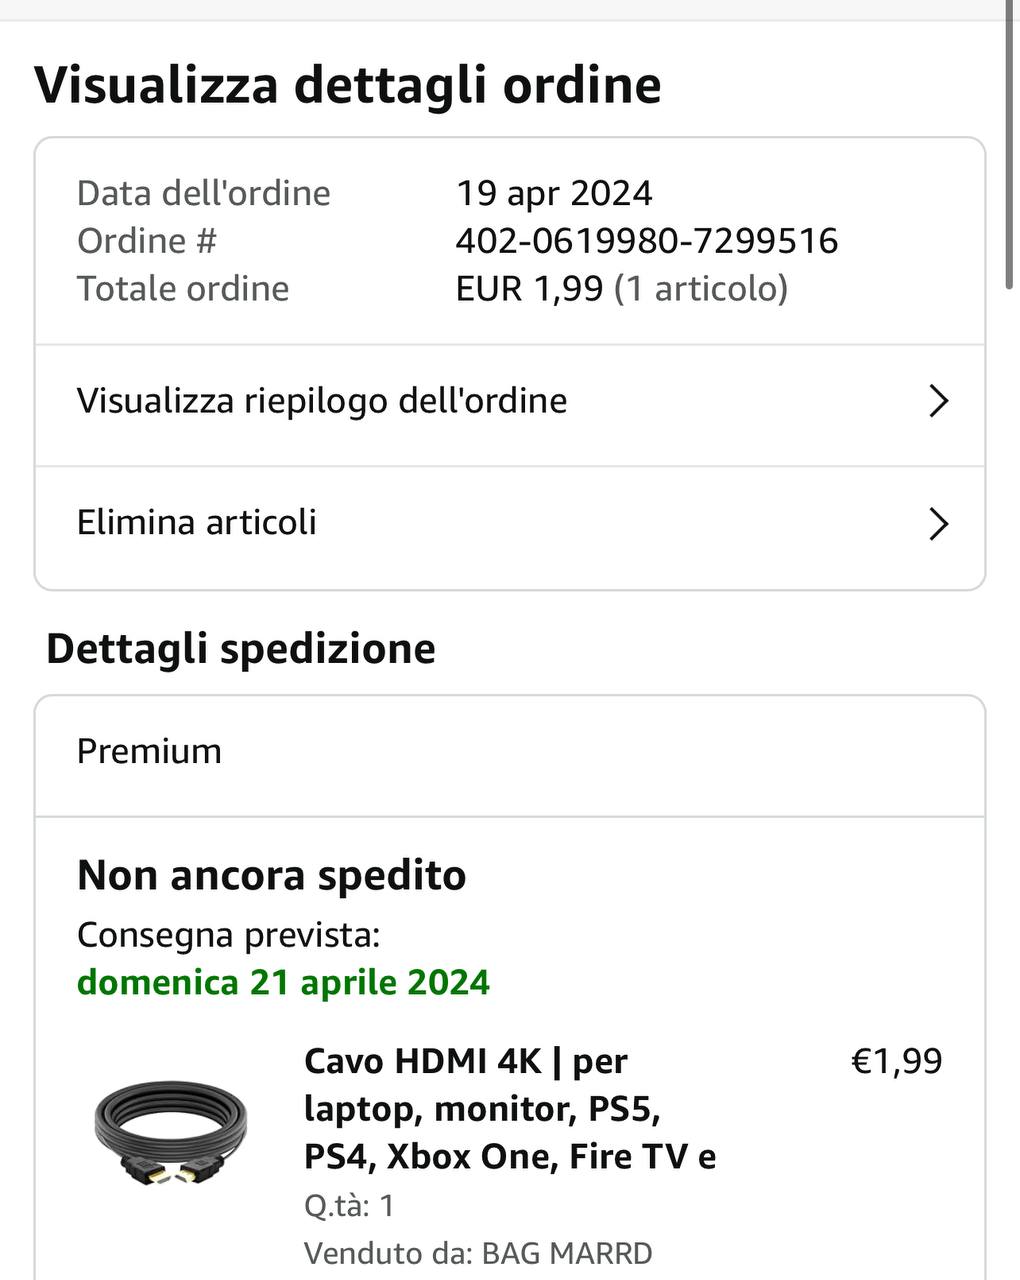The image size is (1020, 1280).
Task: Click chevron arrow beside Visualizza riepilogo dell'ordine
Action: [937, 401]
